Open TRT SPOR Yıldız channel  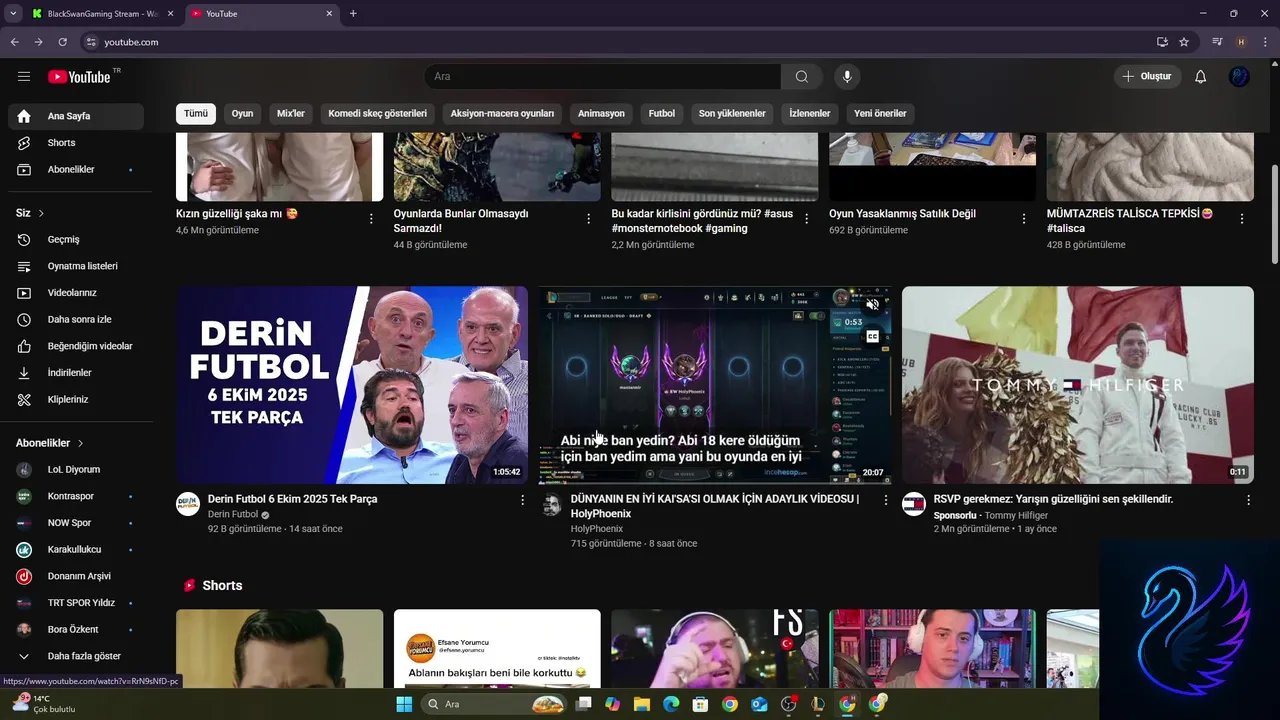pyautogui.click(x=76, y=603)
